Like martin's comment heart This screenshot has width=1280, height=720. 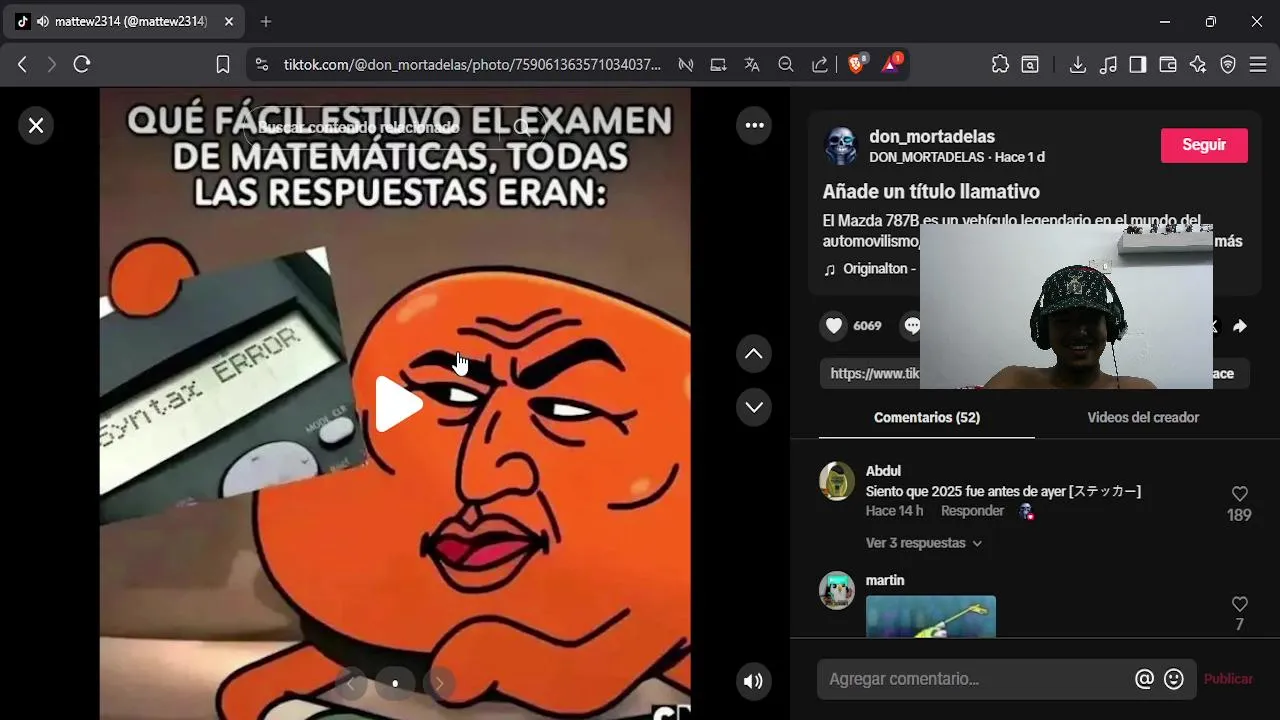pyautogui.click(x=1239, y=604)
